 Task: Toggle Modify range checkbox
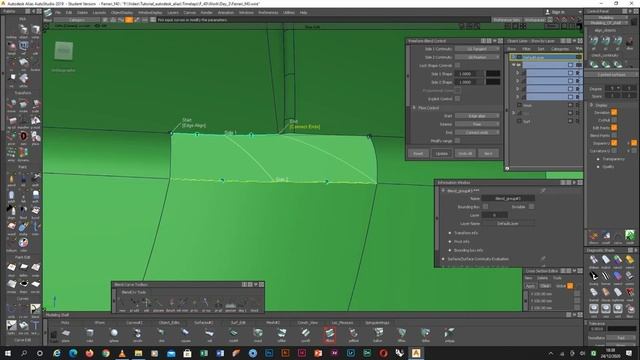point(458,140)
